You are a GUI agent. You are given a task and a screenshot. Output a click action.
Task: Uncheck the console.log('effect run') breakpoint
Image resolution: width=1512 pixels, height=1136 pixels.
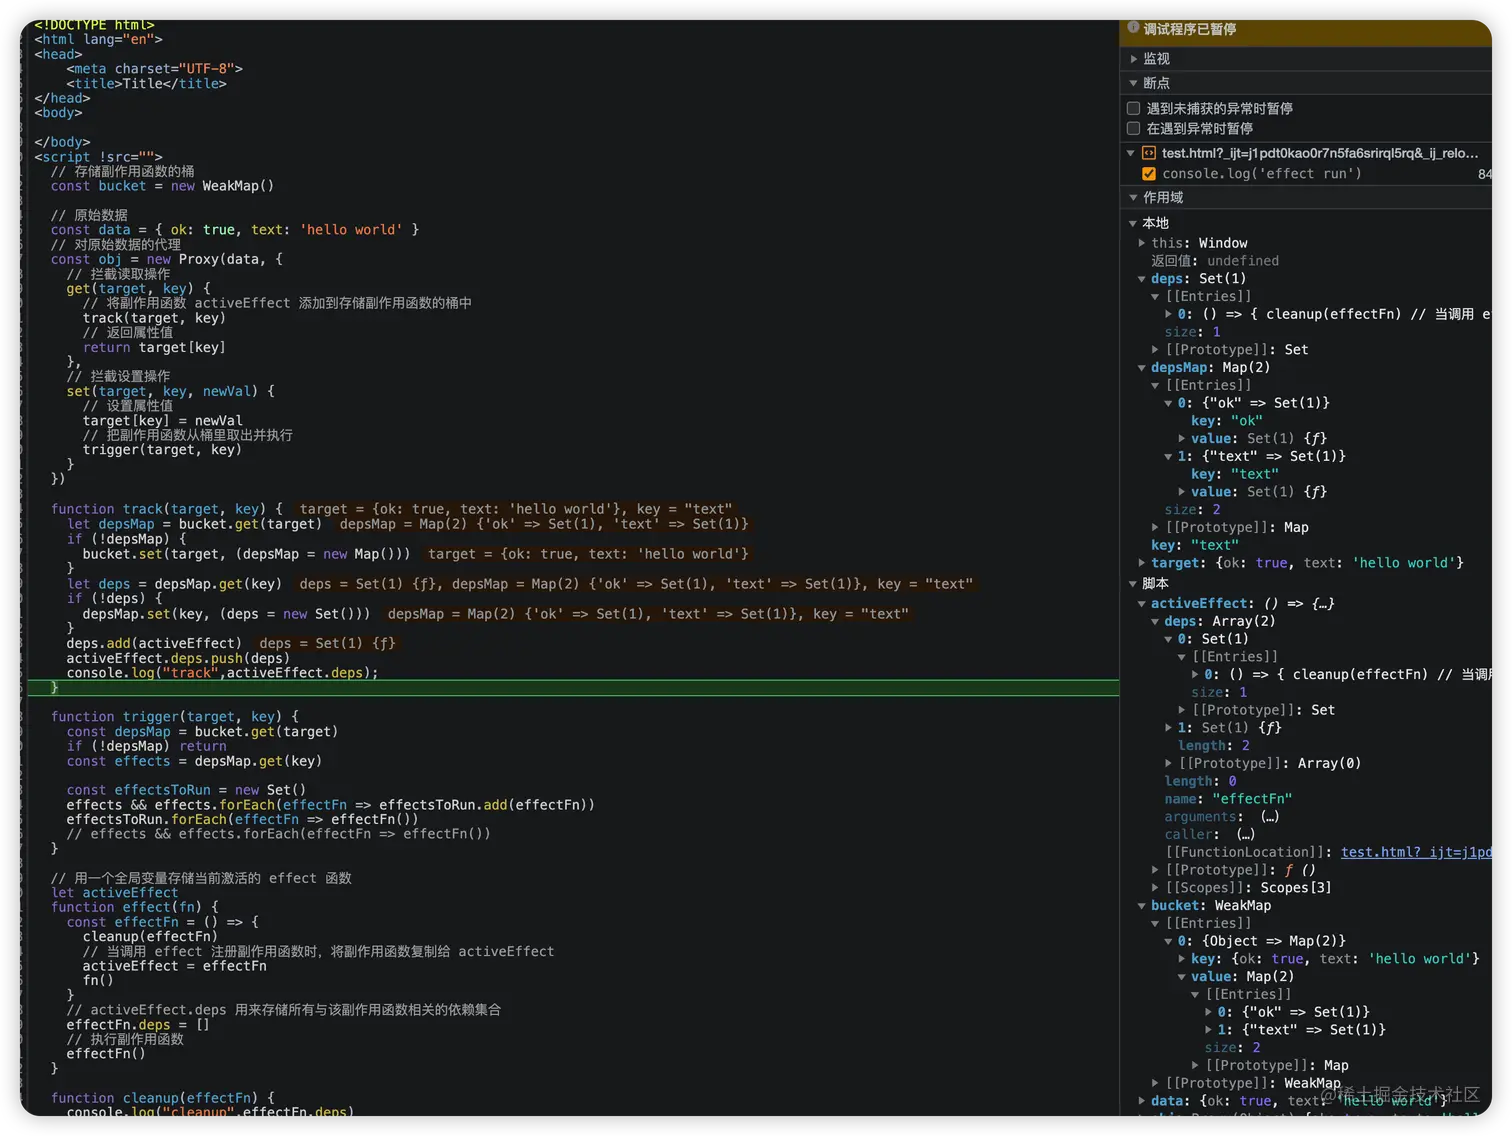click(x=1149, y=174)
